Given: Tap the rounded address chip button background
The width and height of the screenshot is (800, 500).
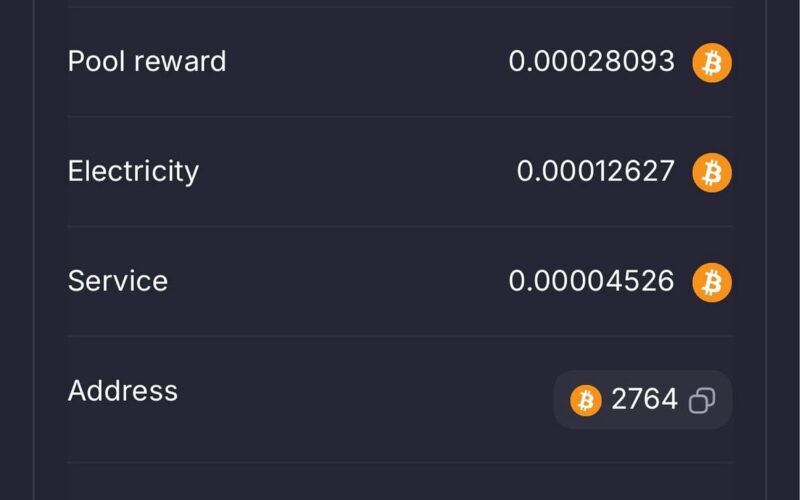Looking at the screenshot, I should click(x=643, y=400).
